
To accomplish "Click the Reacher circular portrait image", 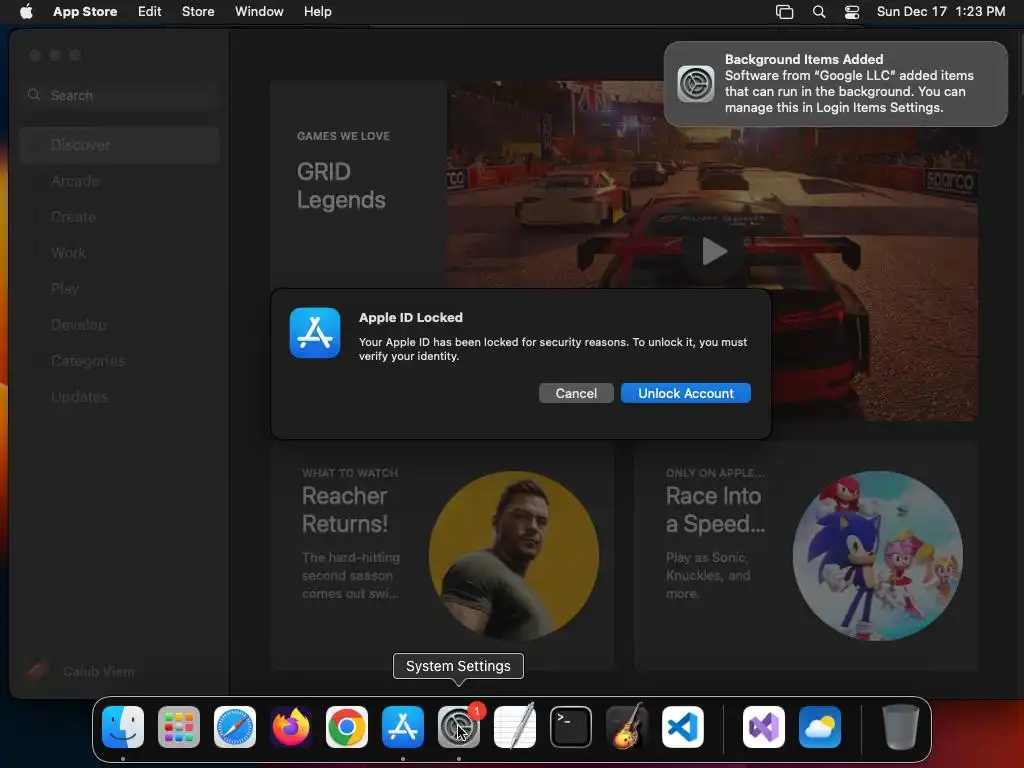I will [514, 556].
